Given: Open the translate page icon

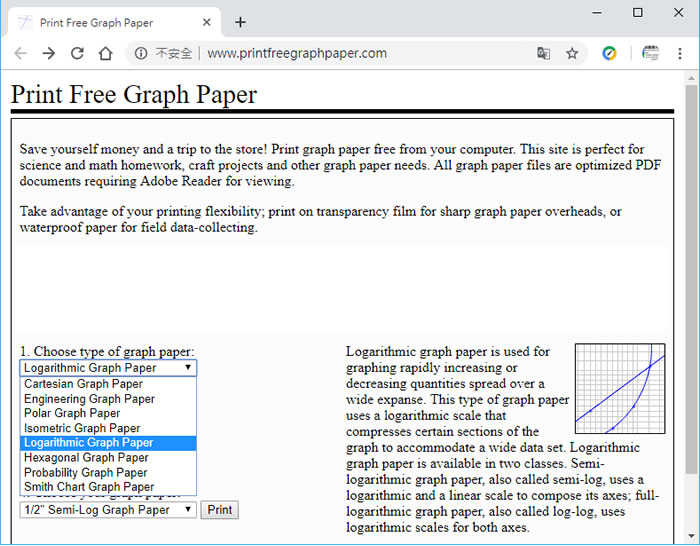Looking at the screenshot, I should 543,54.
